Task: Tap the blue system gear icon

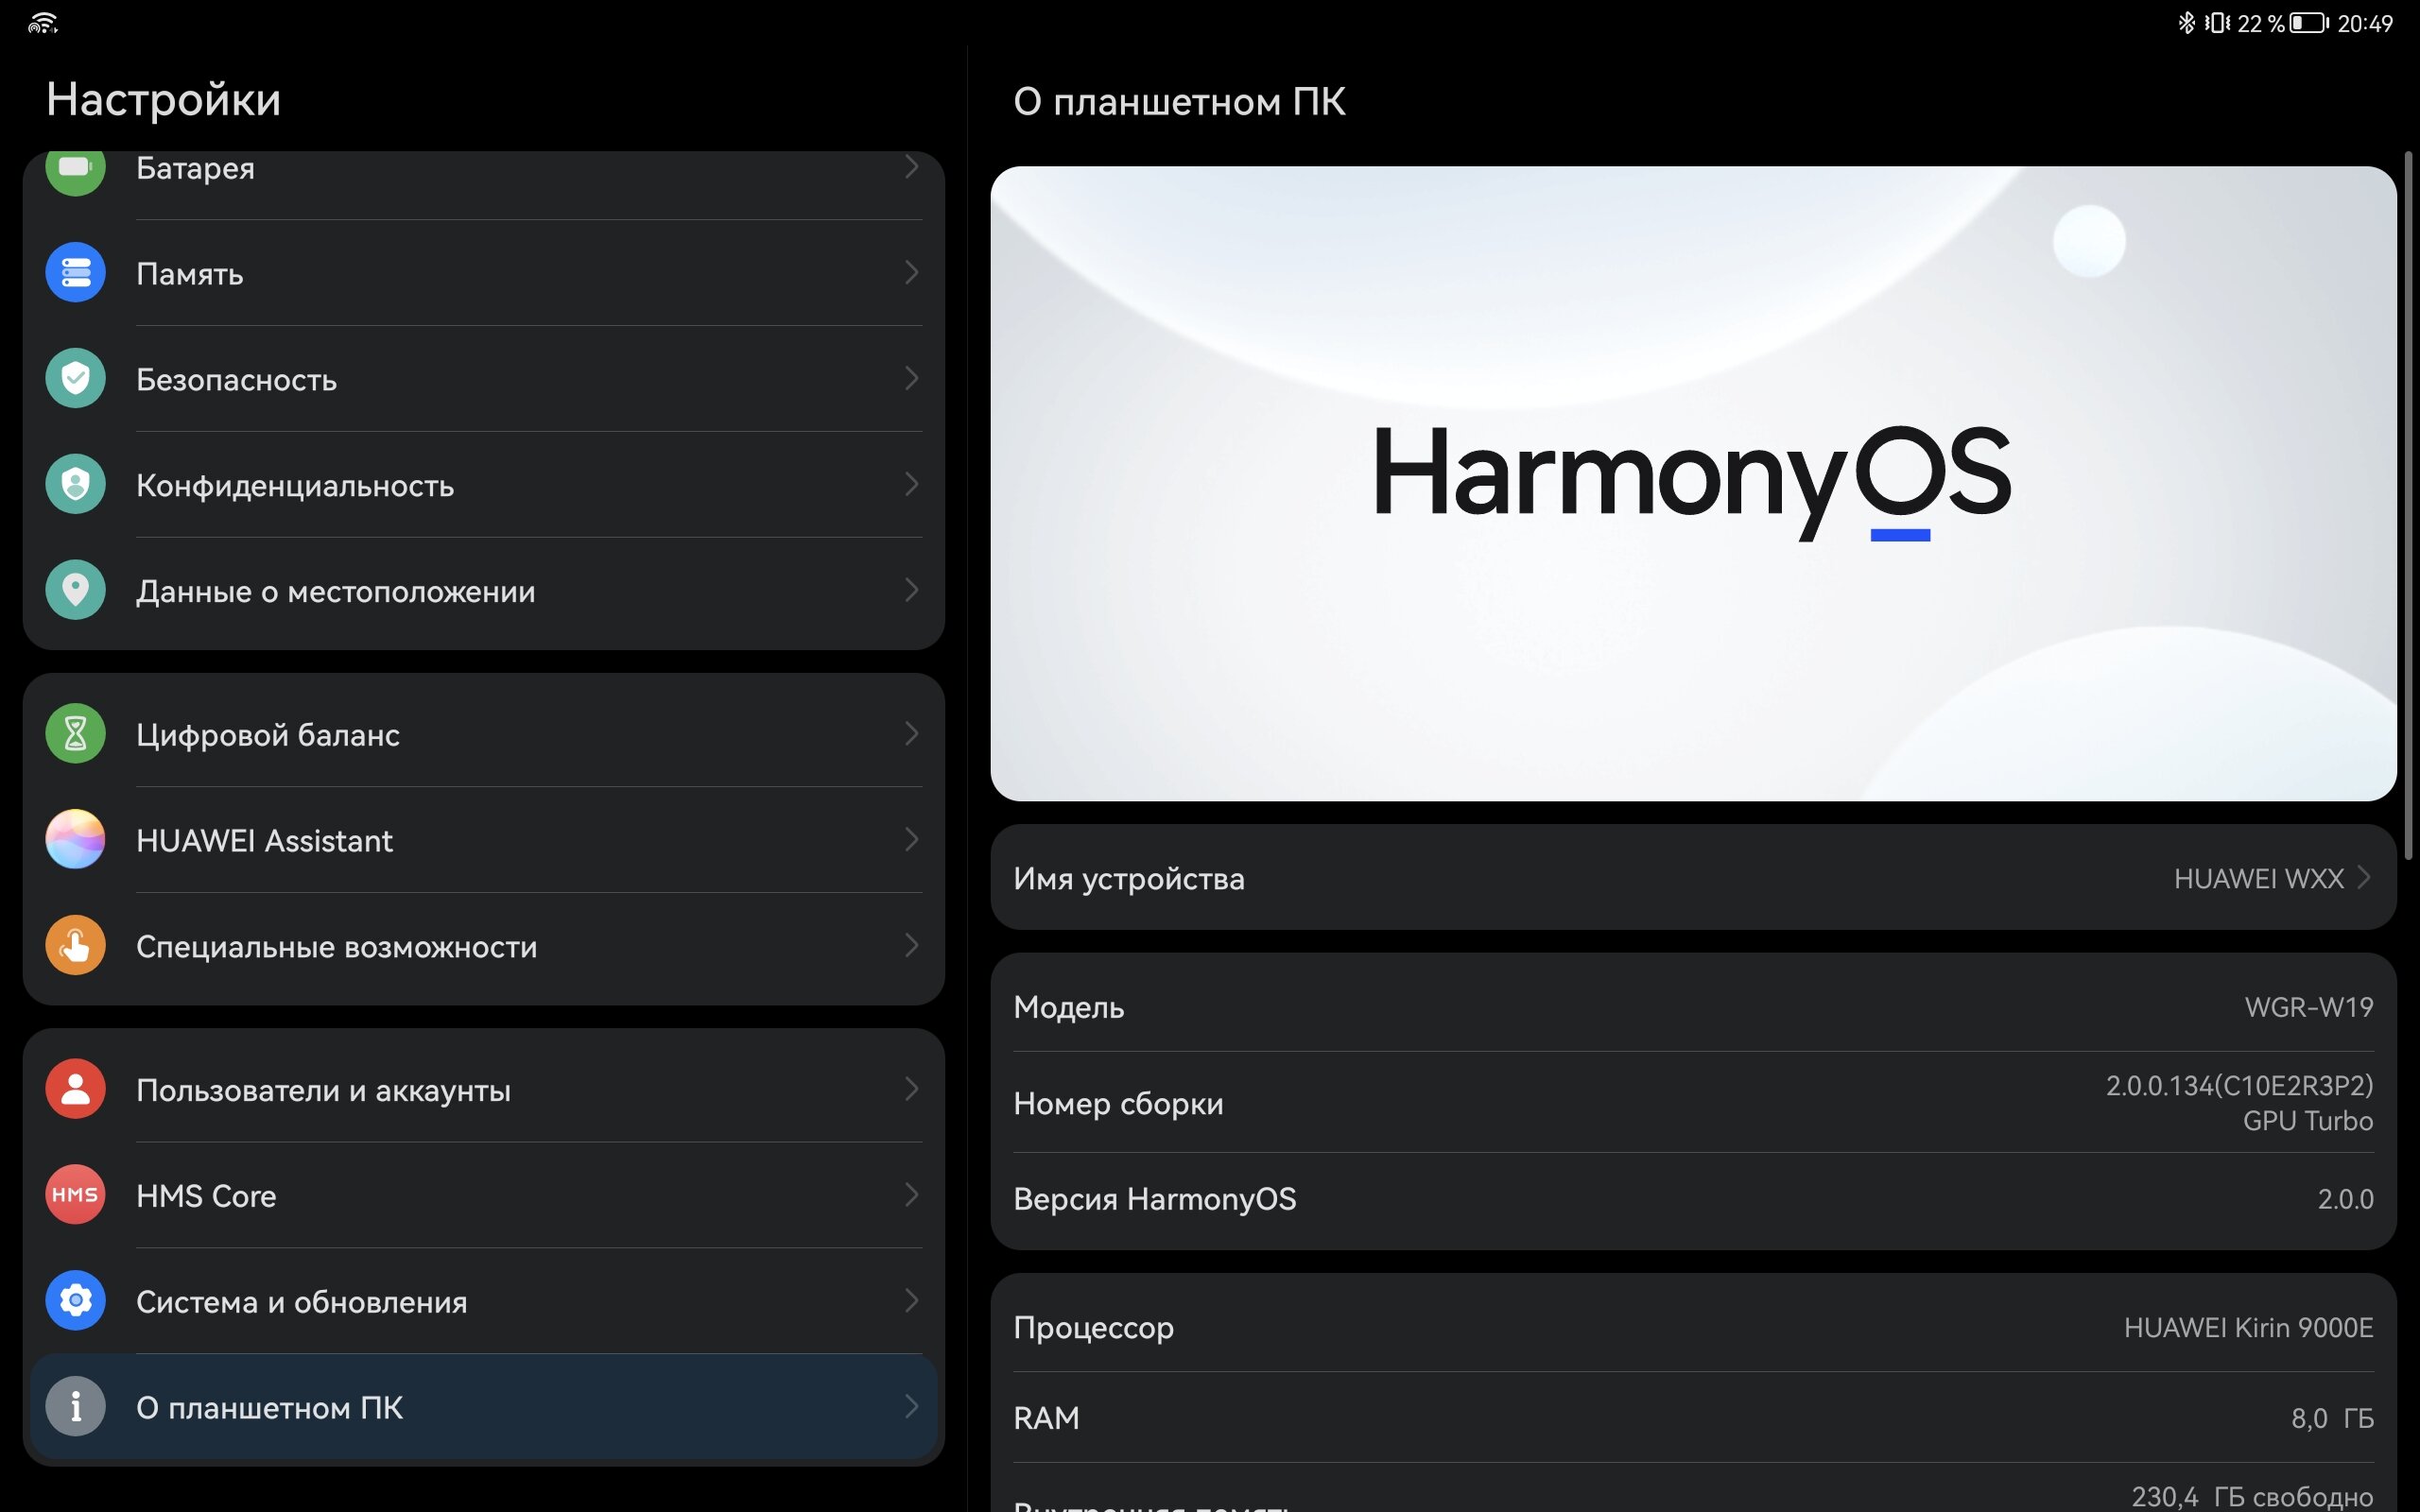Action: tap(75, 1301)
